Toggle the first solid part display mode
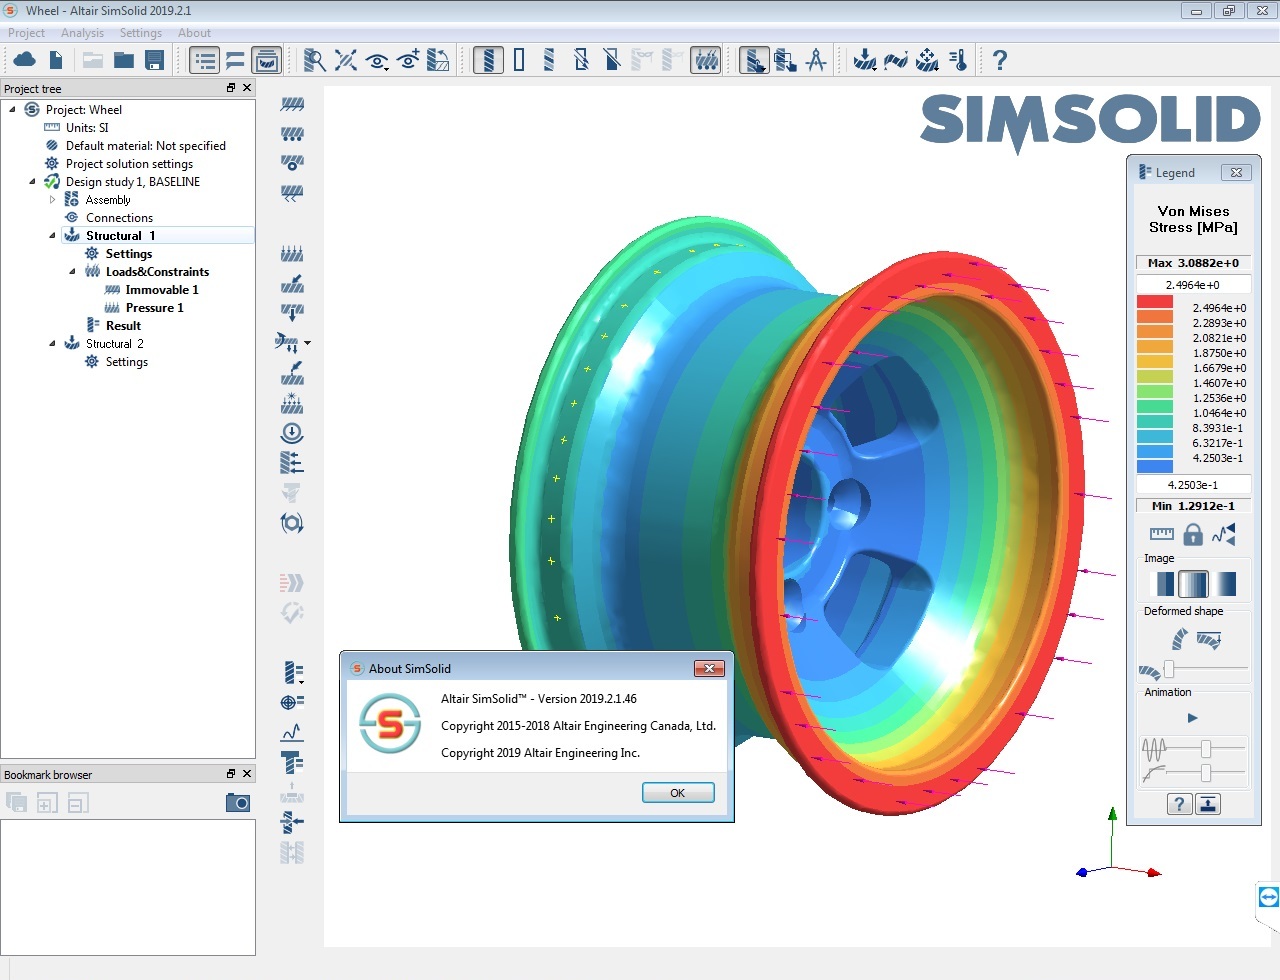 [x=488, y=61]
